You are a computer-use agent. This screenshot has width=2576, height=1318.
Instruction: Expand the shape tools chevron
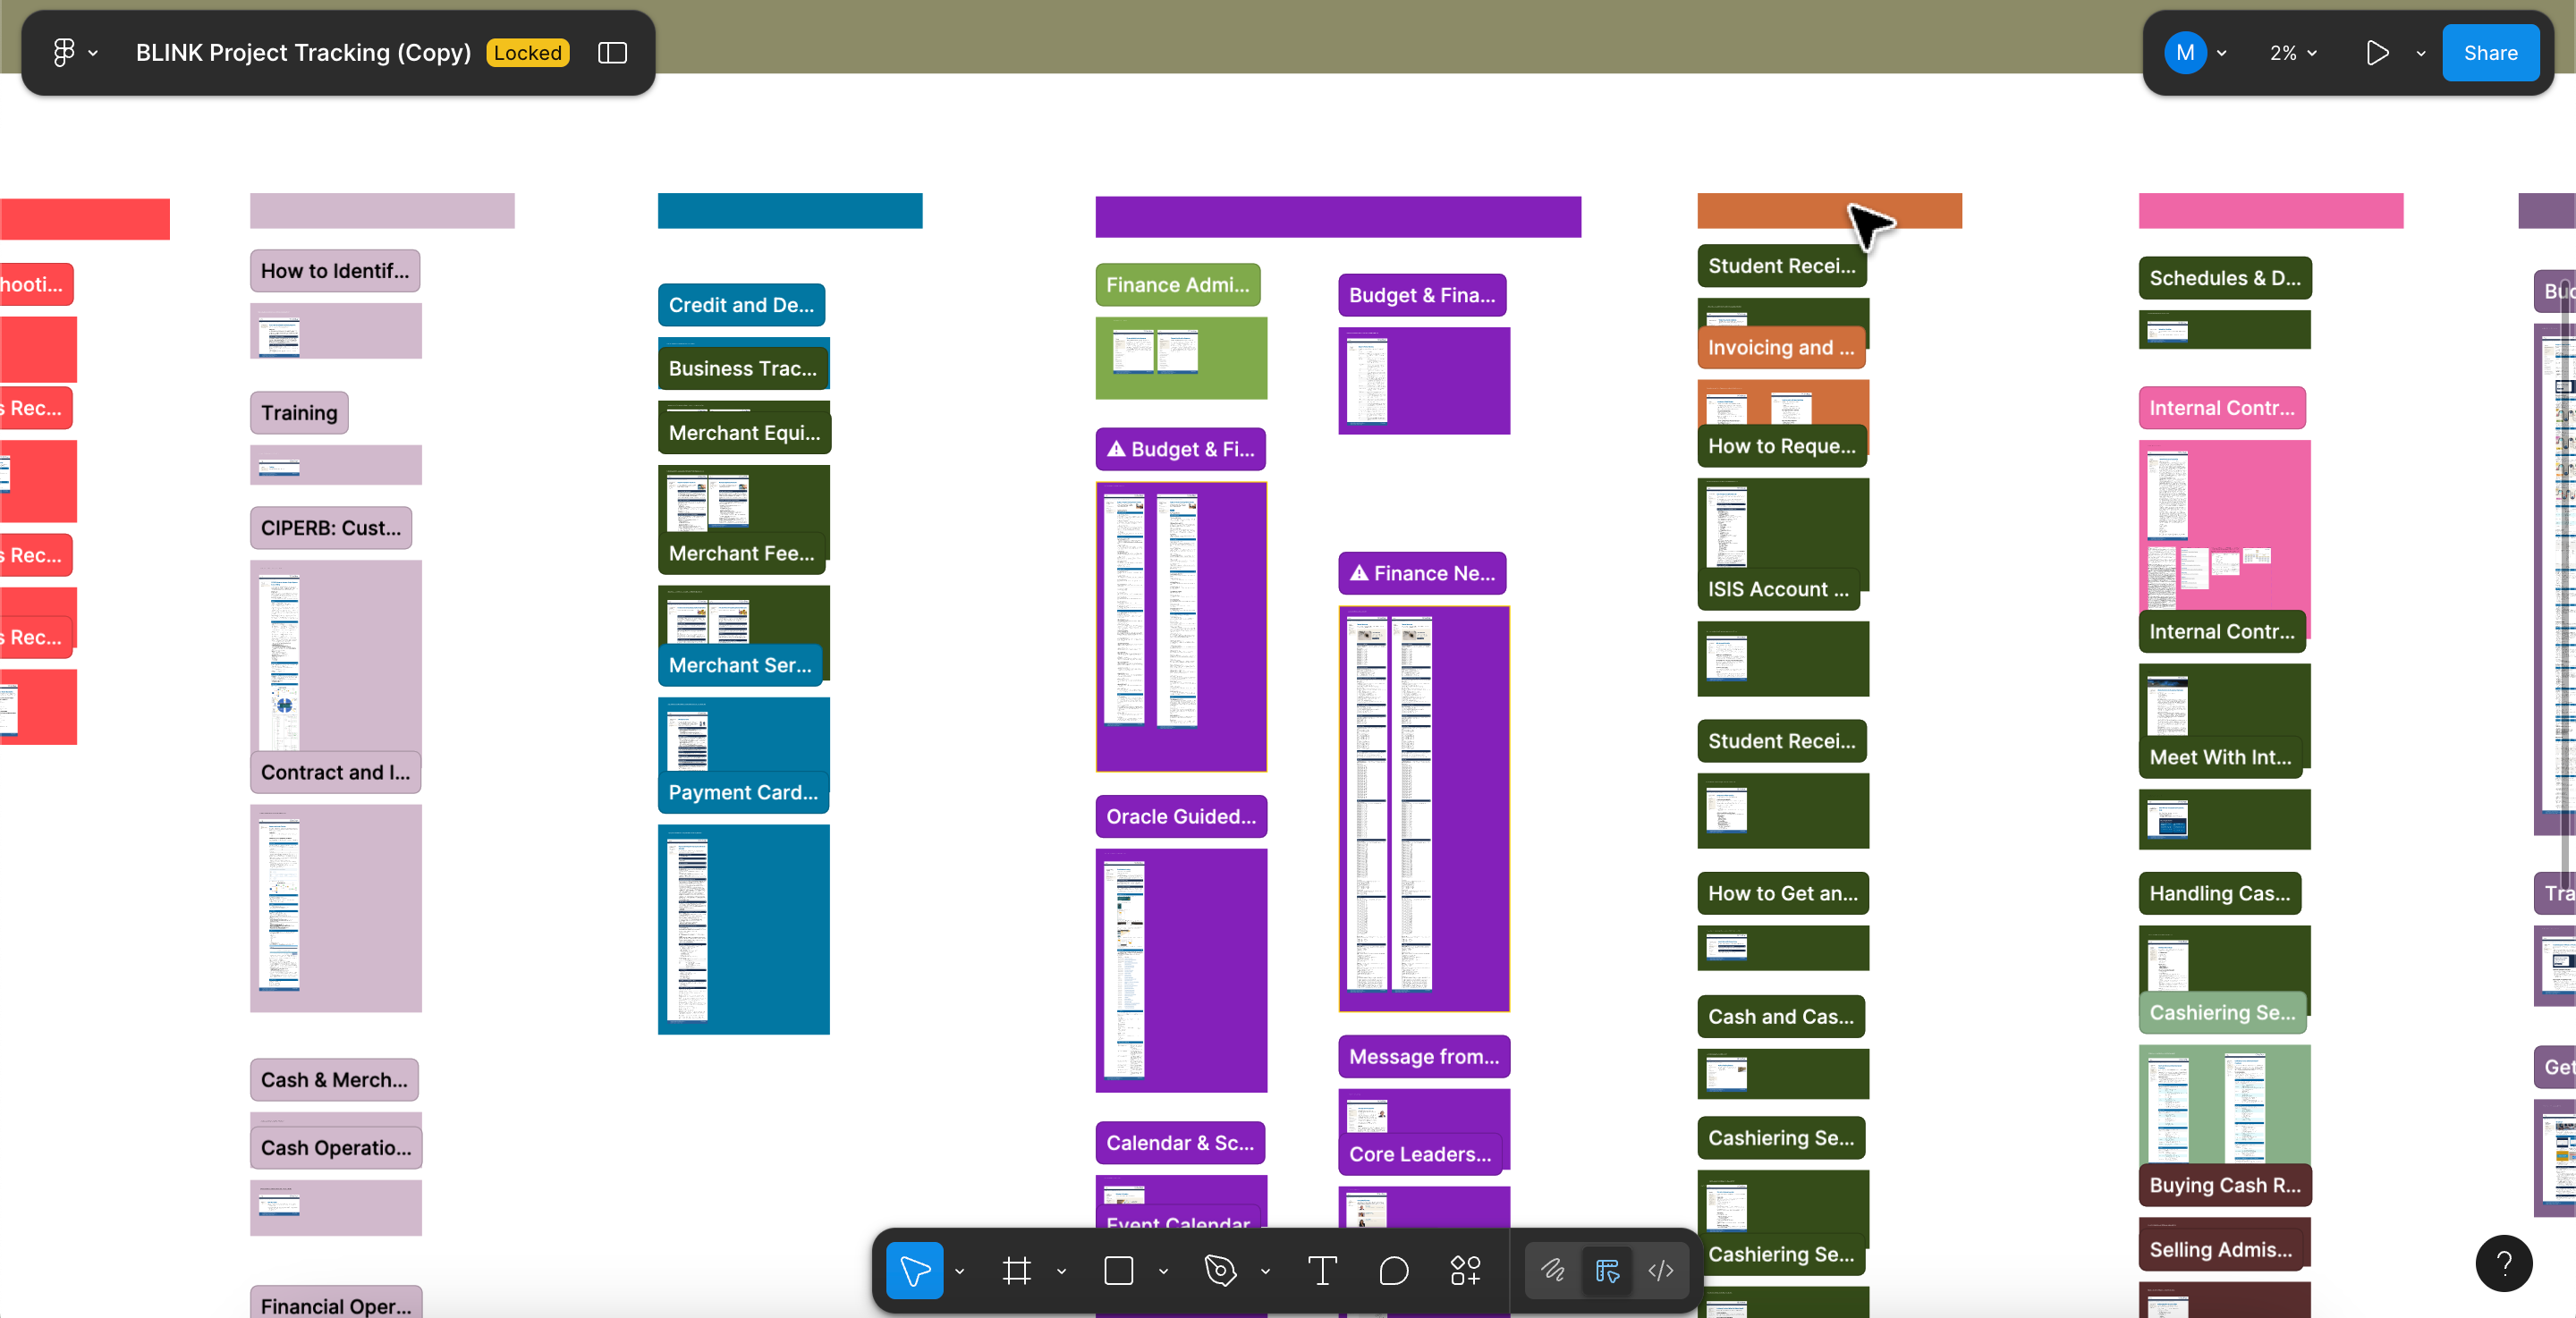[x=1163, y=1271]
